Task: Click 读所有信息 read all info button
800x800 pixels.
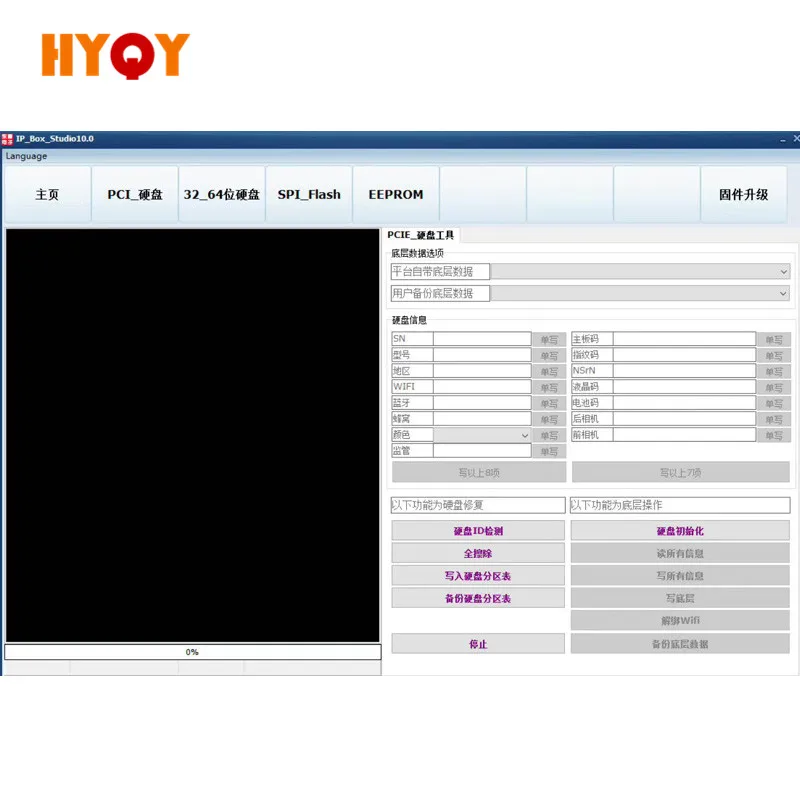Action: click(x=680, y=553)
